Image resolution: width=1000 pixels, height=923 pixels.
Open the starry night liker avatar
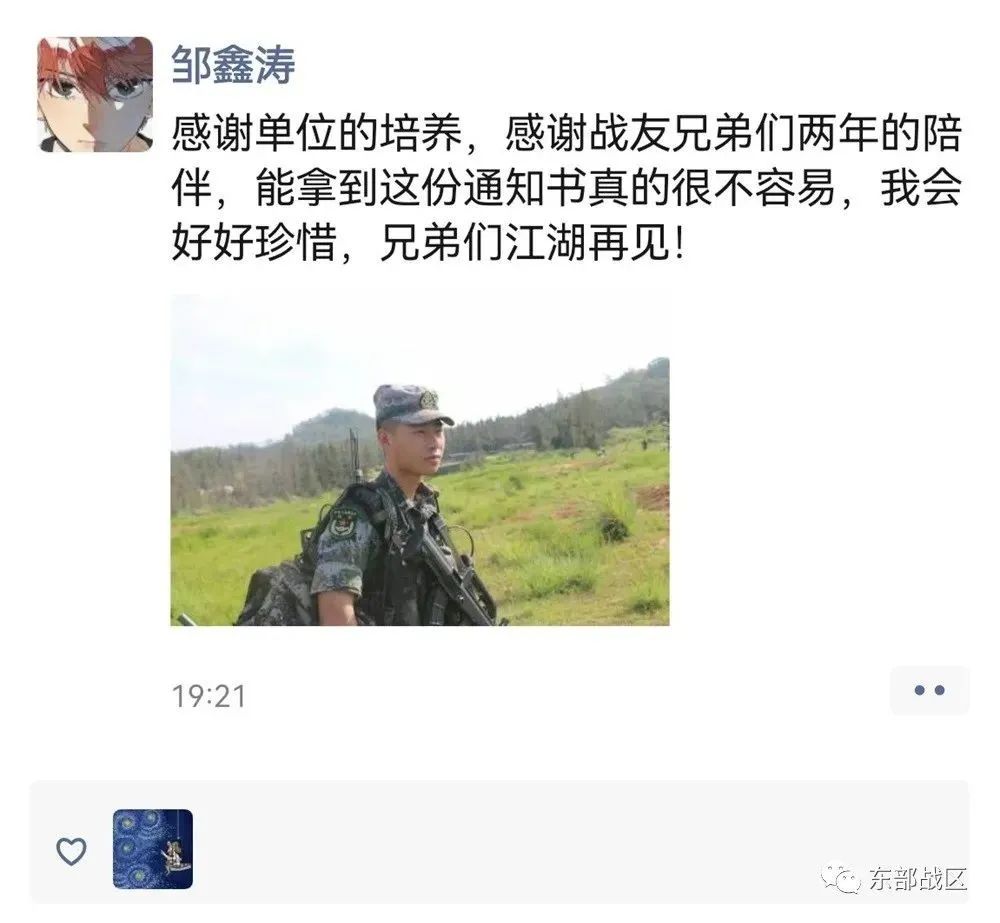tap(152, 849)
